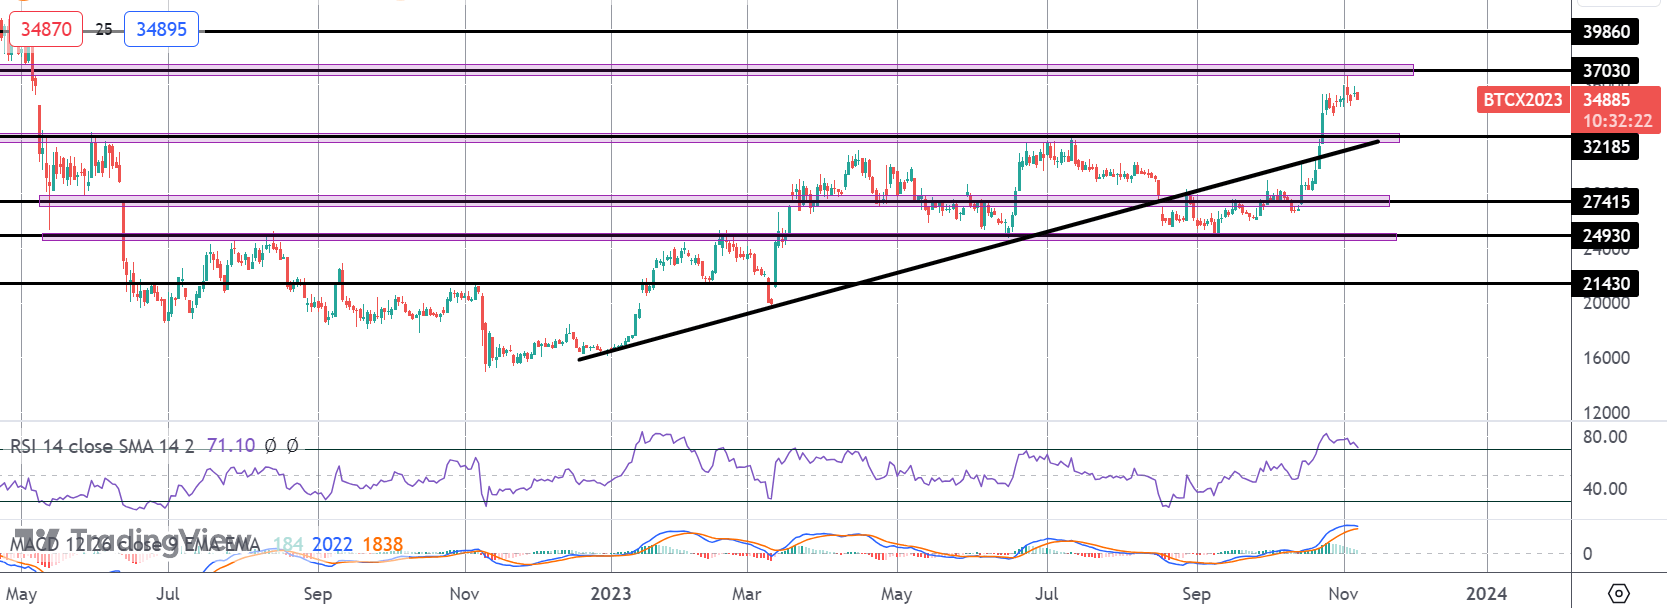Click the 2023 time axis label

tap(611, 594)
